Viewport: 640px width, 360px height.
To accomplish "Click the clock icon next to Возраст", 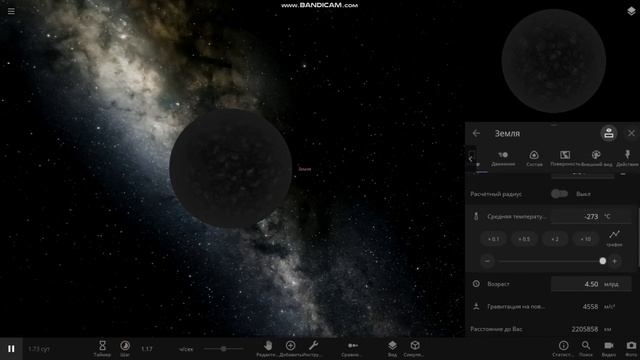I will point(476,284).
